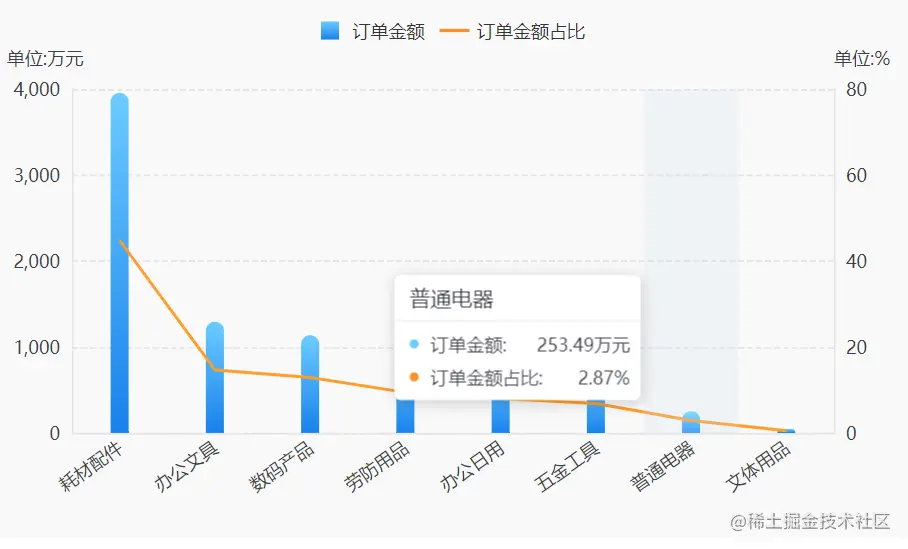Click the 文体用品 axis label
This screenshot has width=908, height=549.
[x=757, y=467]
